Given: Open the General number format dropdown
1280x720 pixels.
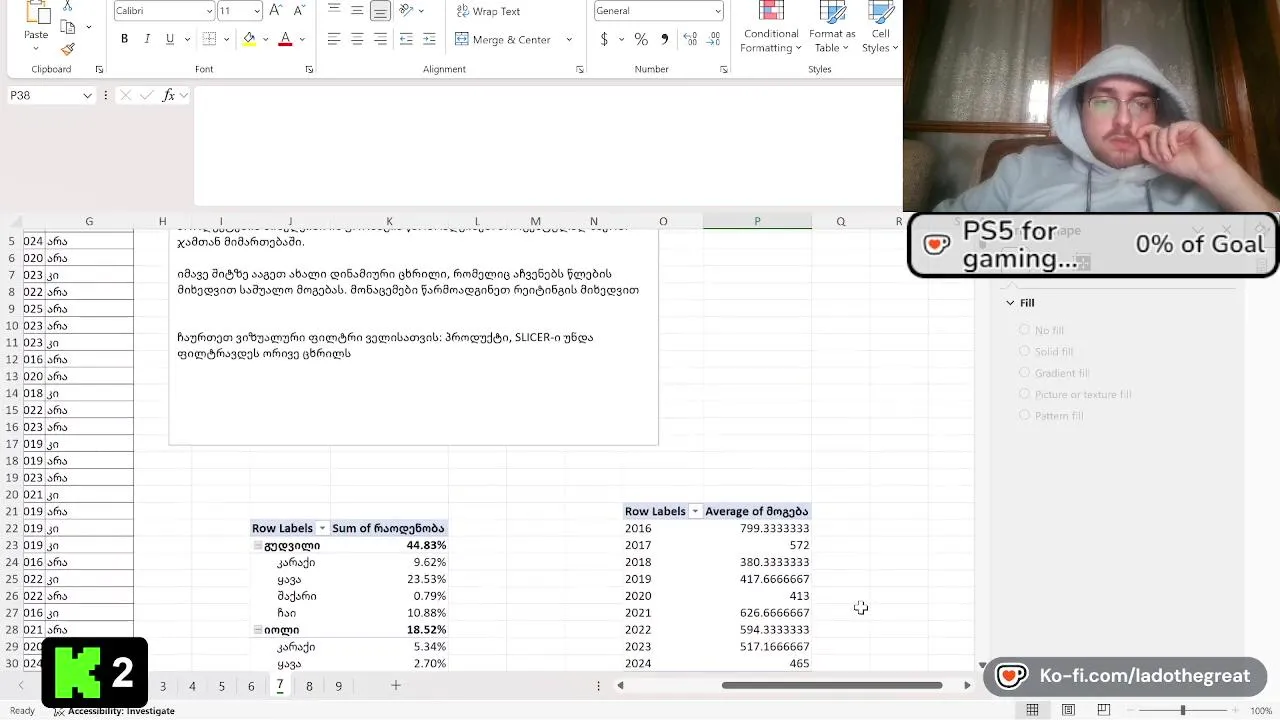Looking at the screenshot, I should pyautogui.click(x=717, y=11).
